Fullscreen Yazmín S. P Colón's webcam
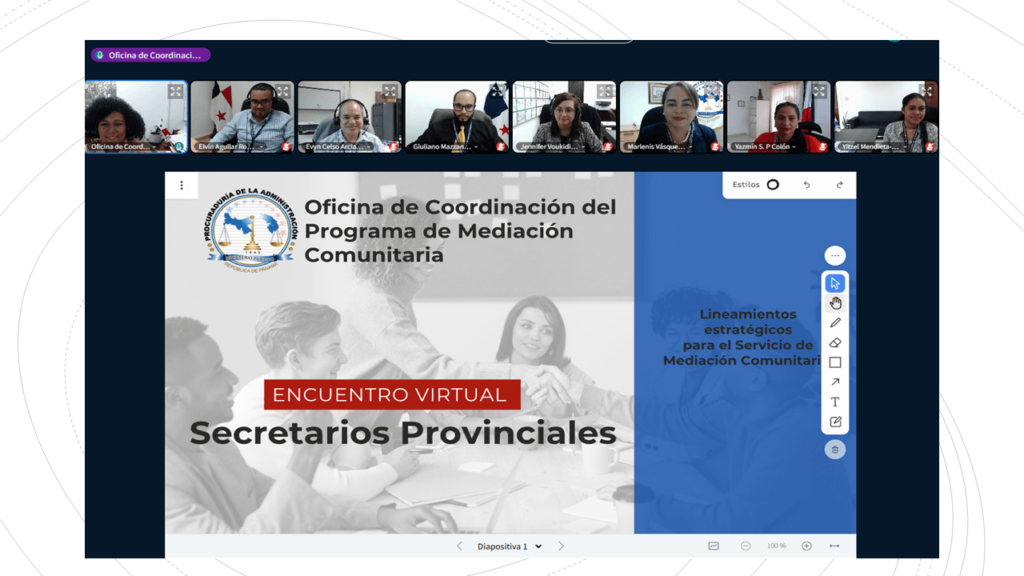 tap(819, 92)
